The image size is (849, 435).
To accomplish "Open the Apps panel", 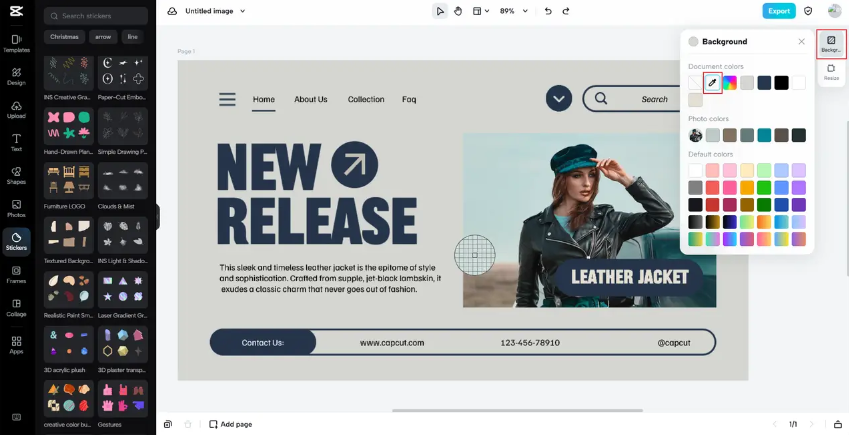I will tap(16, 345).
